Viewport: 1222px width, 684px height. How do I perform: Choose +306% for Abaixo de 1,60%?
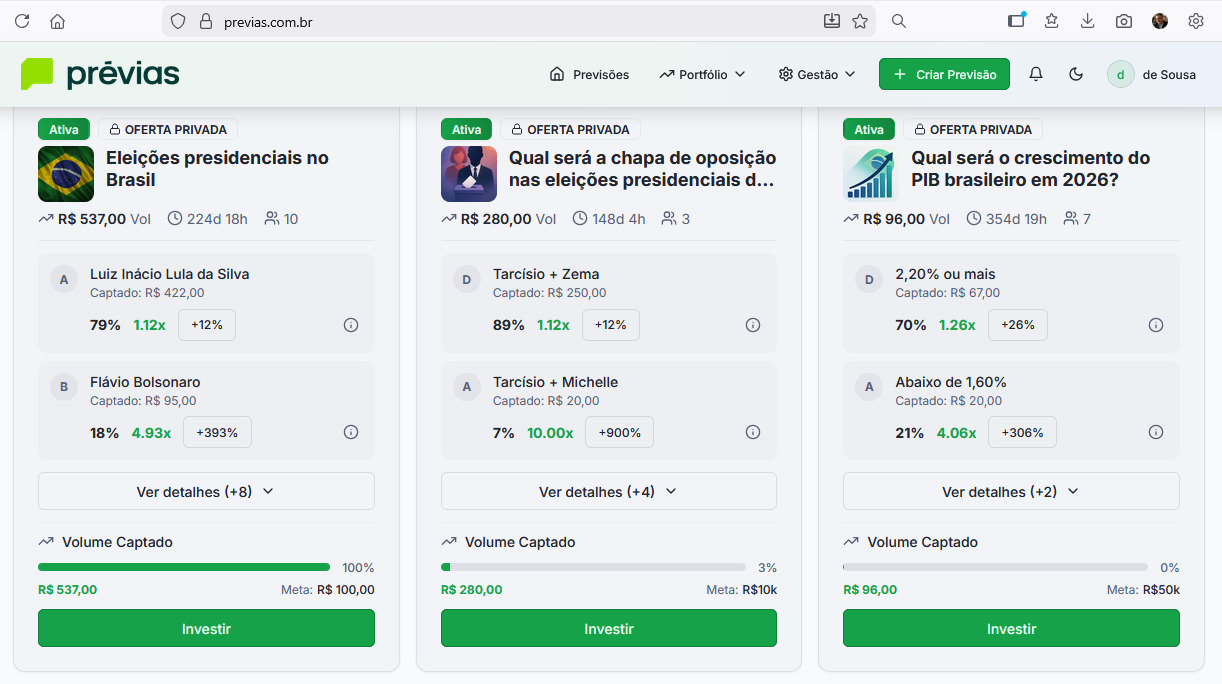pyautogui.click(x=1022, y=432)
